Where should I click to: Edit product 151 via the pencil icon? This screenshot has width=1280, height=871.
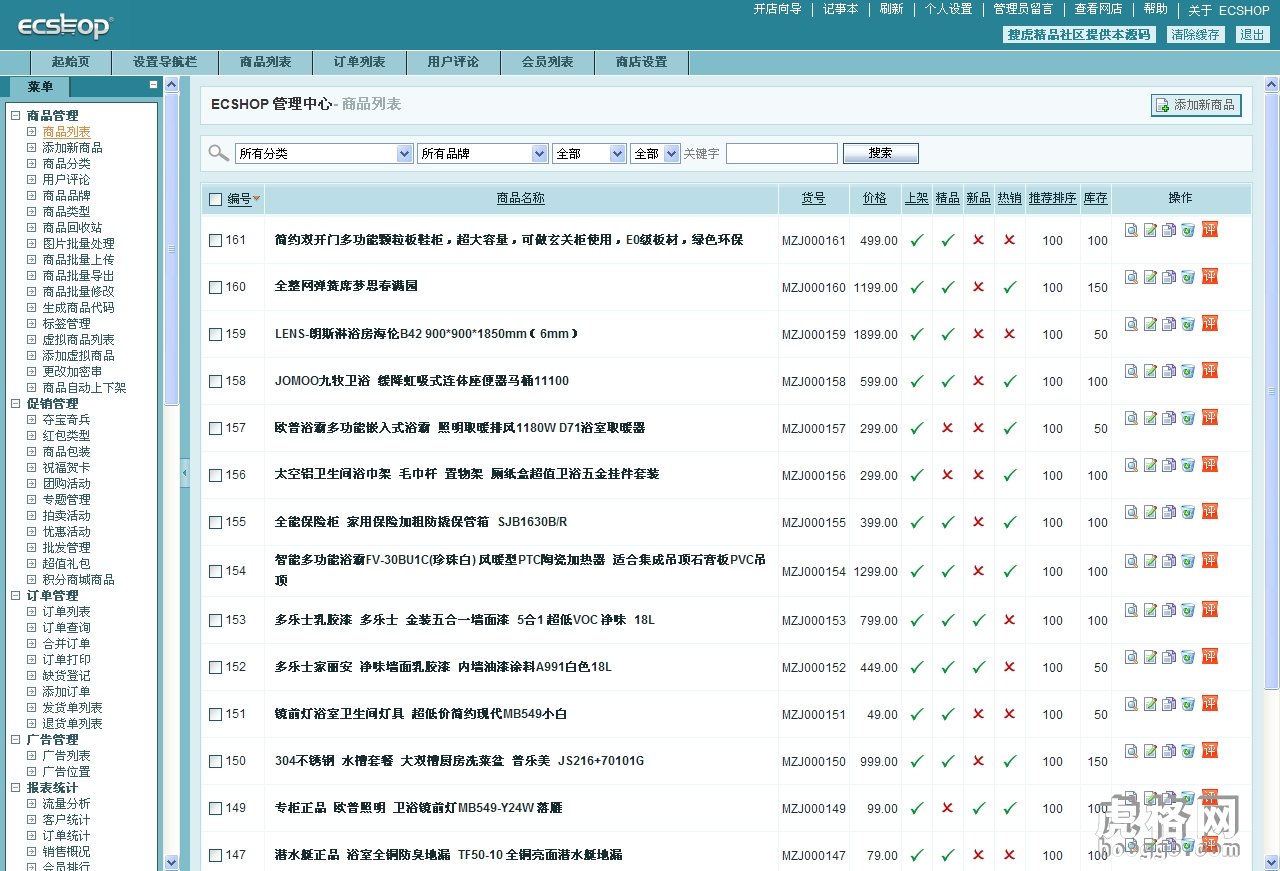coord(1150,704)
